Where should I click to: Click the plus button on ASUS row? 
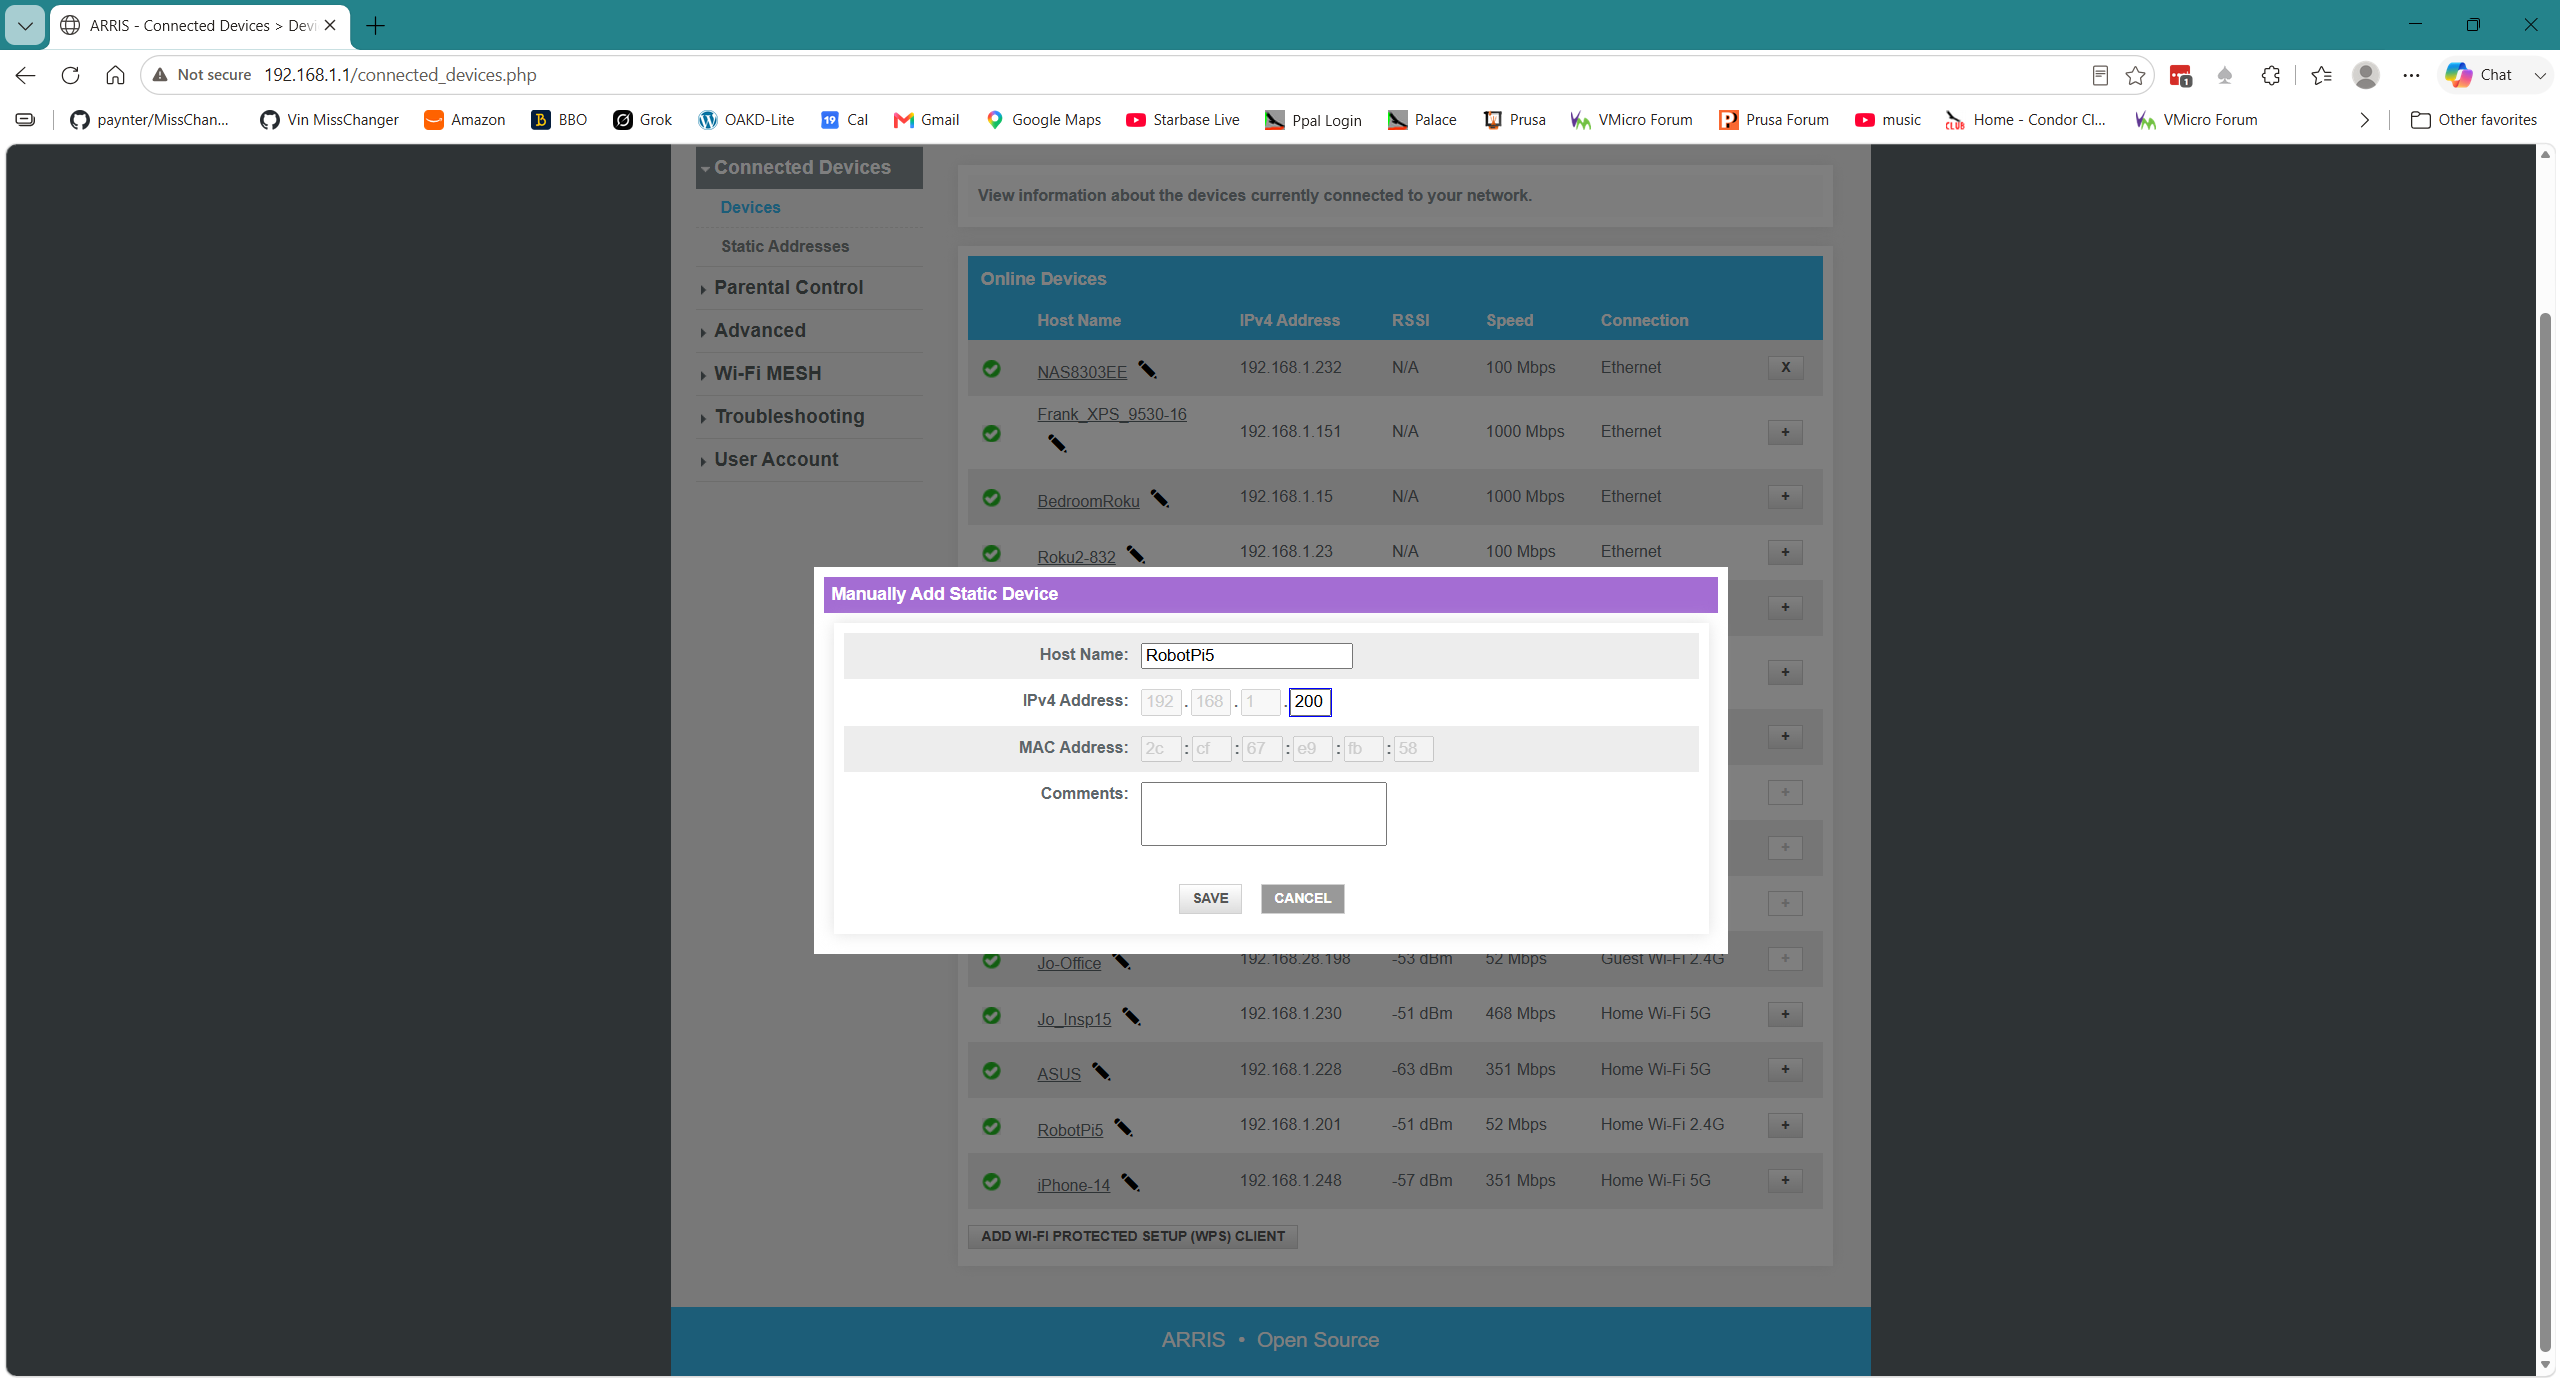[x=1785, y=1069]
